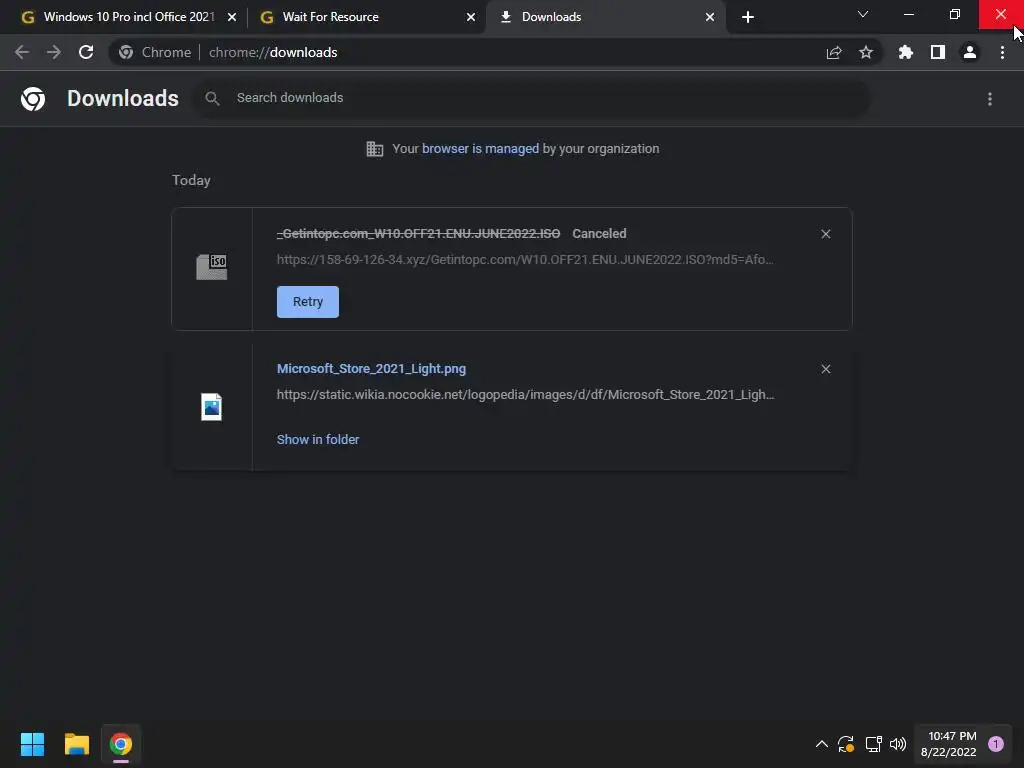
Task: Click the search magnifier icon
Action: click(212, 98)
